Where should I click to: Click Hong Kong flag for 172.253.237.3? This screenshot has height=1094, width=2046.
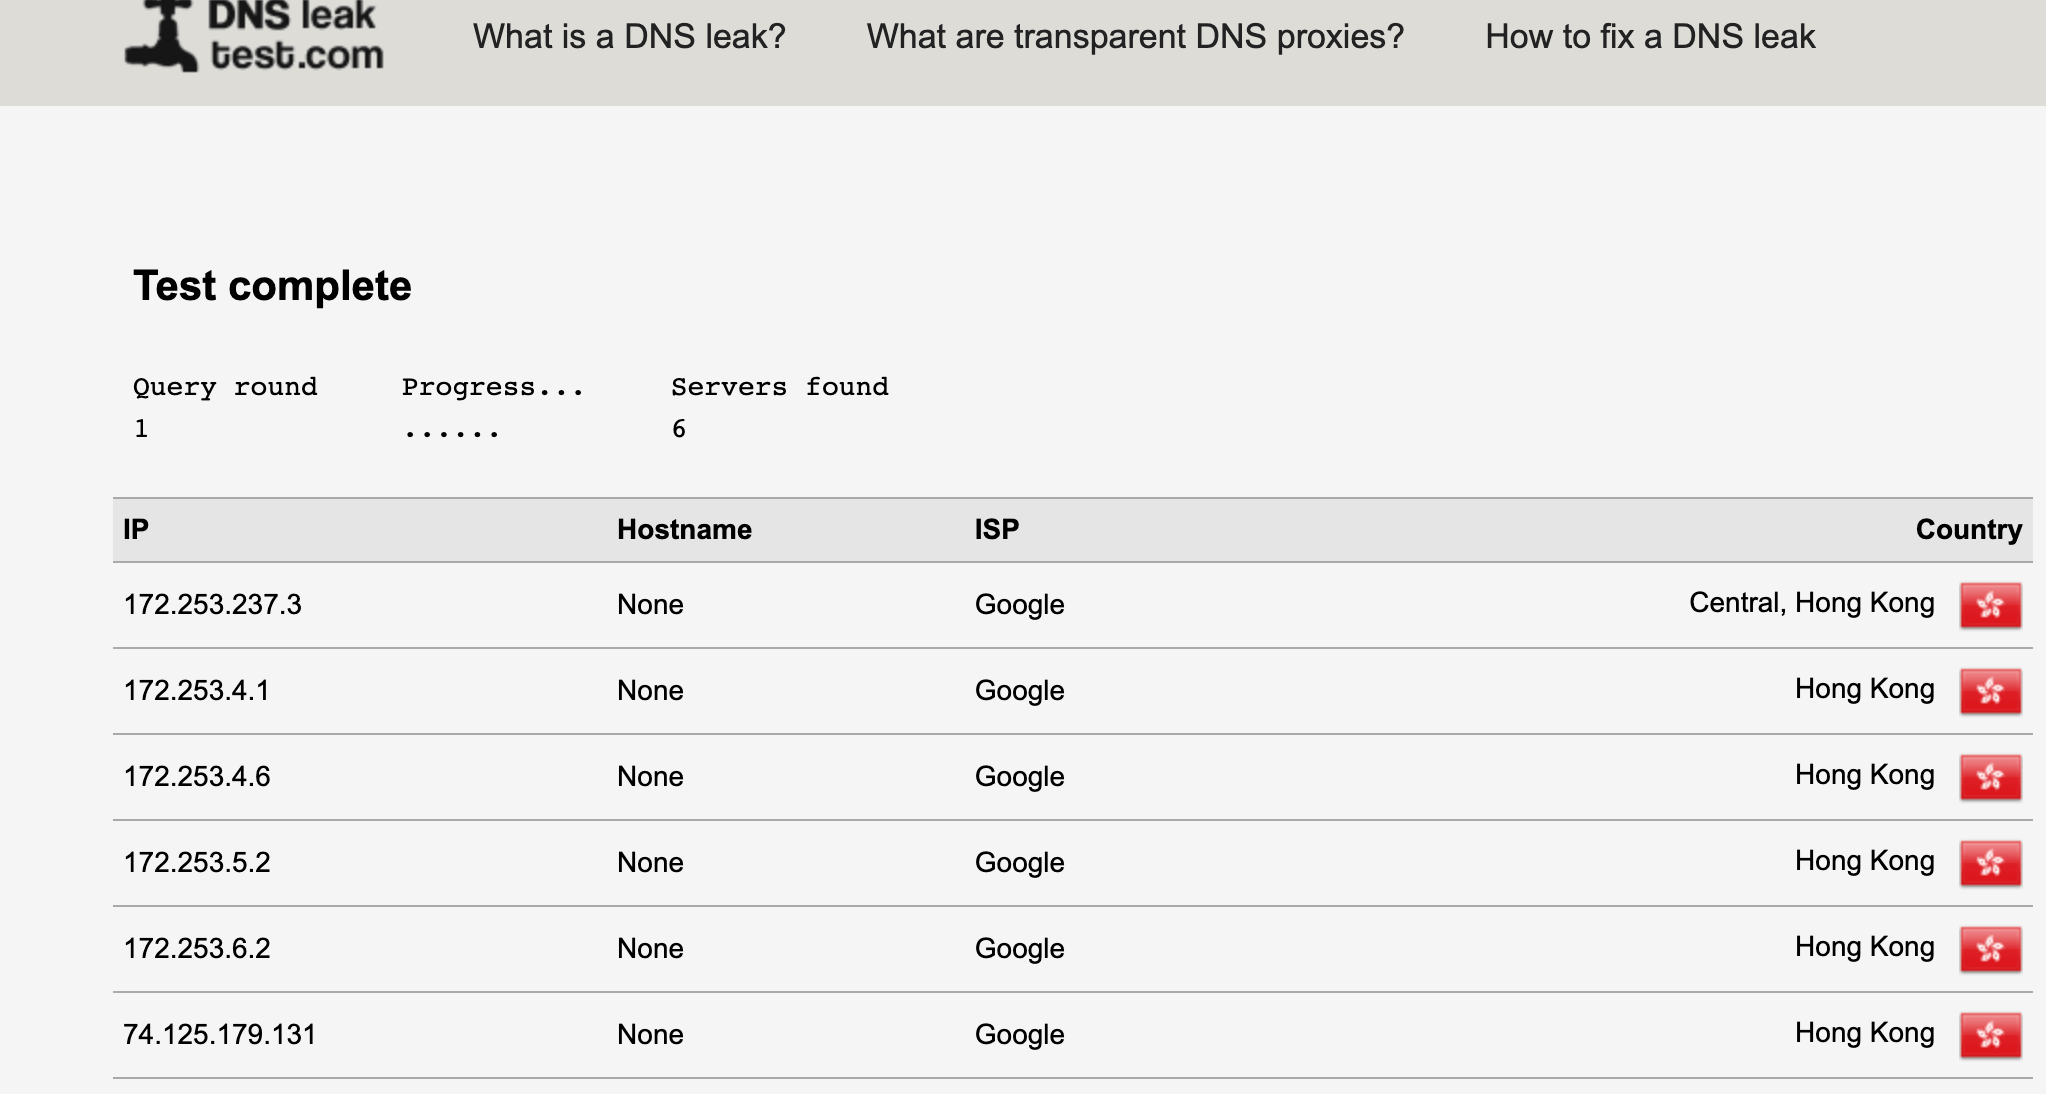pos(1990,605)
